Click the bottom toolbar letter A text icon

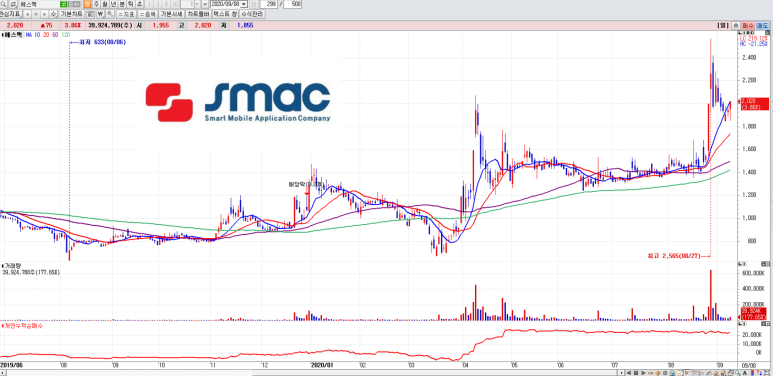pos(745,373)
